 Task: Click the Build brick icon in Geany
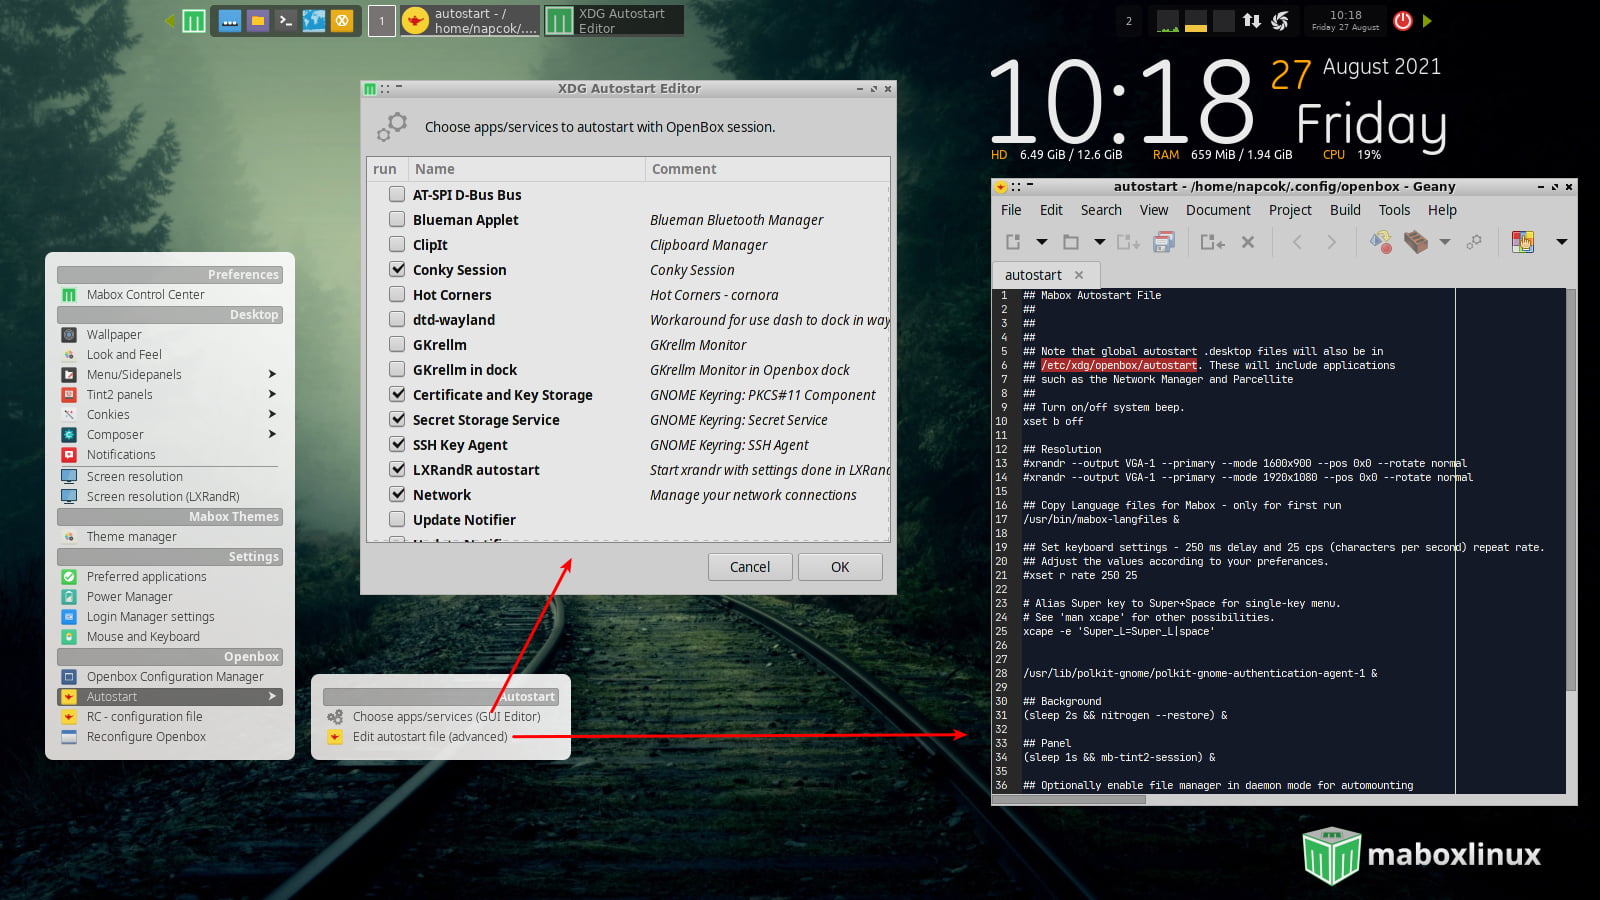tap(1416, 242)
